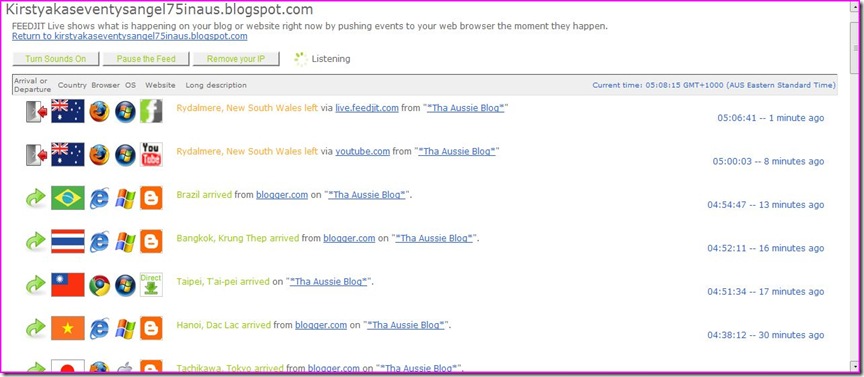Image resolution: width=864 pixels, height=377 pixels.
Task: Click the Arrival or Departure column header
Action: (x=33, y=85)
